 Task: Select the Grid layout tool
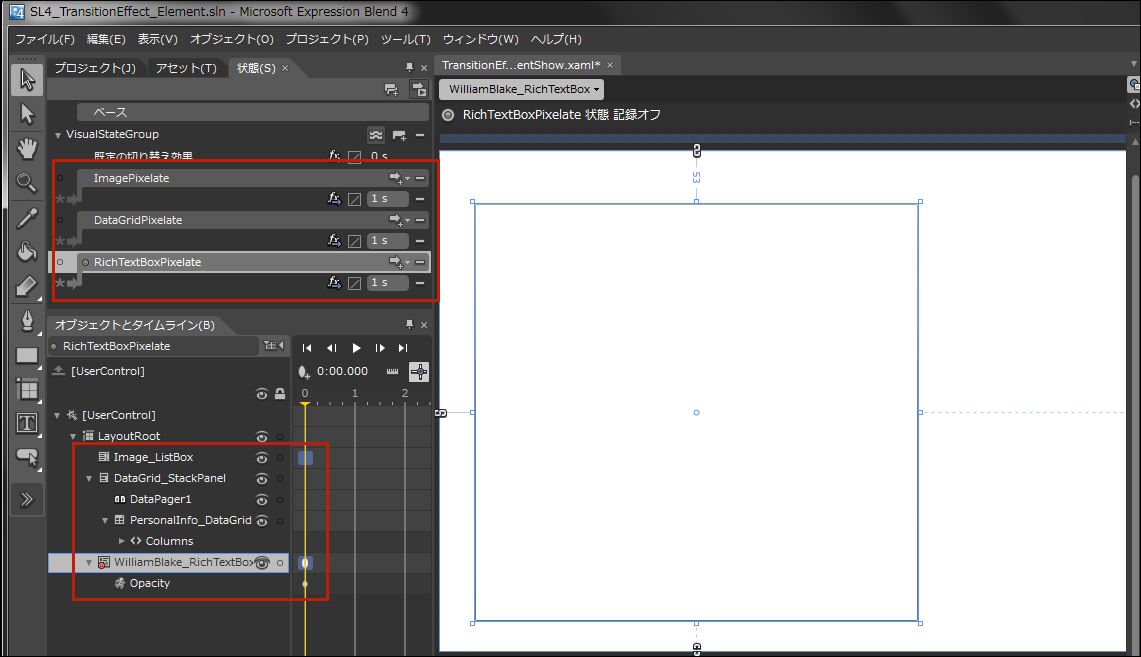[27, 390]
